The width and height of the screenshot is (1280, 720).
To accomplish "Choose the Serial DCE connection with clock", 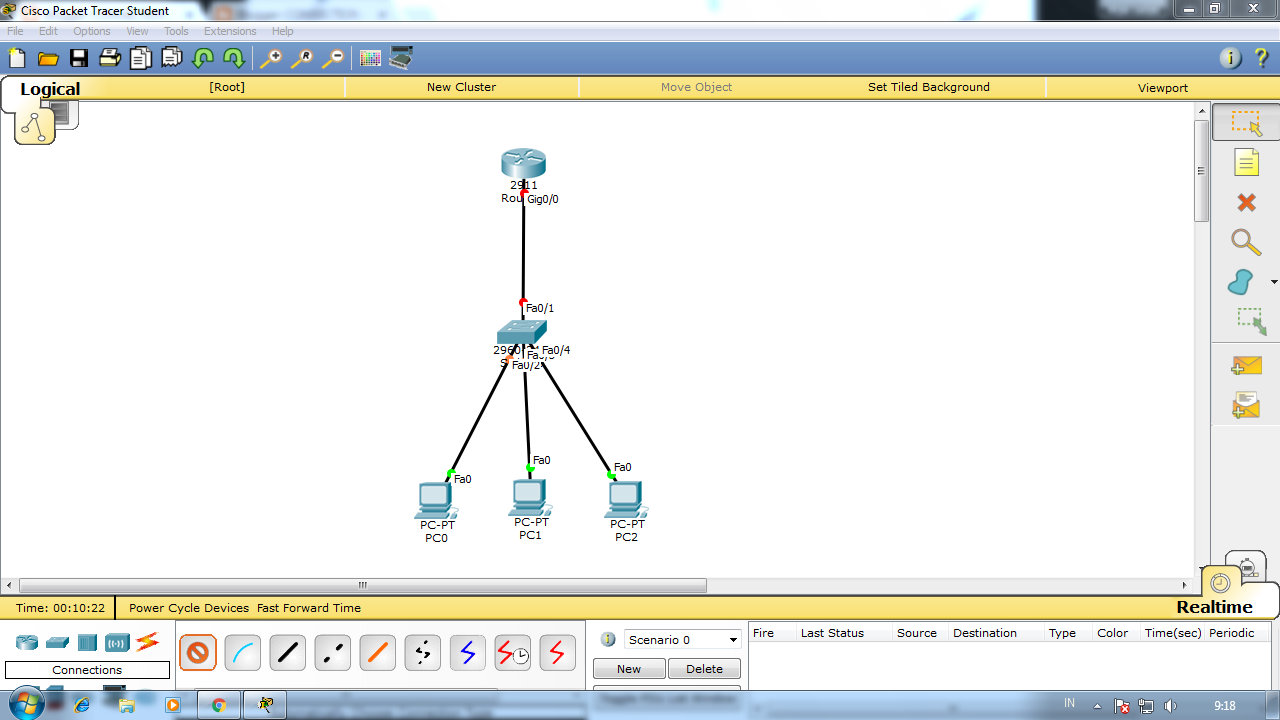I will pos(511,652).
